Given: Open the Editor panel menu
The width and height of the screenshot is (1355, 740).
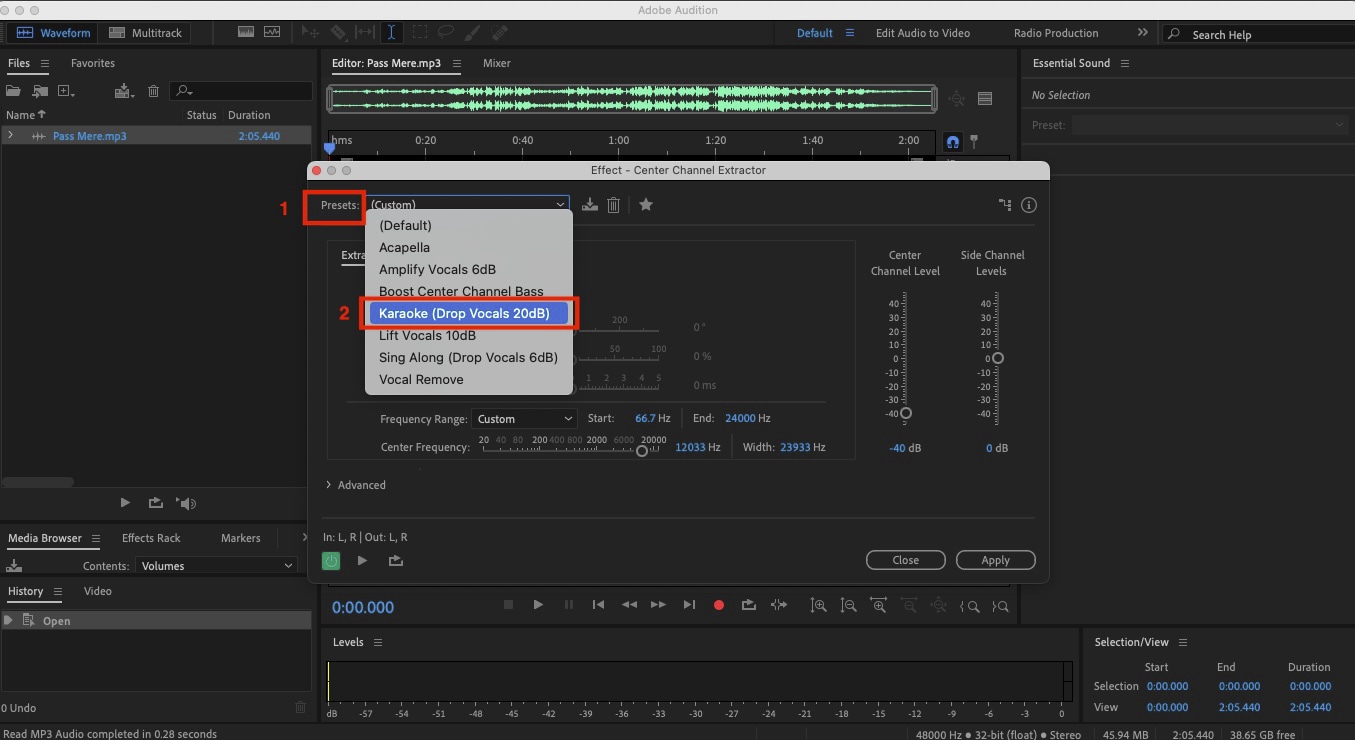Looking at the screenshot, I should [x=456, y=63].
